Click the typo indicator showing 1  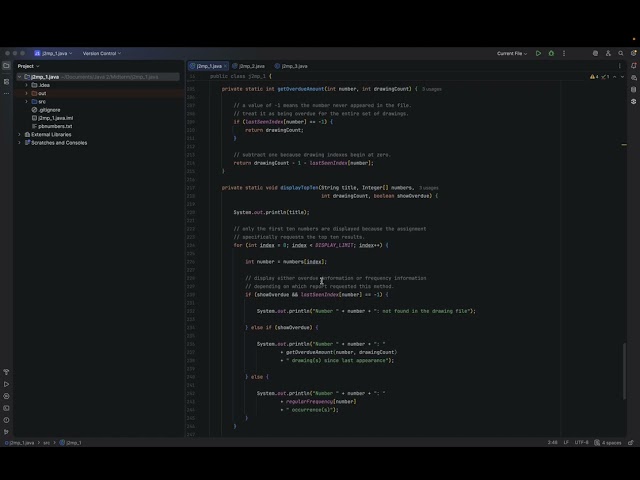(605, 77)
